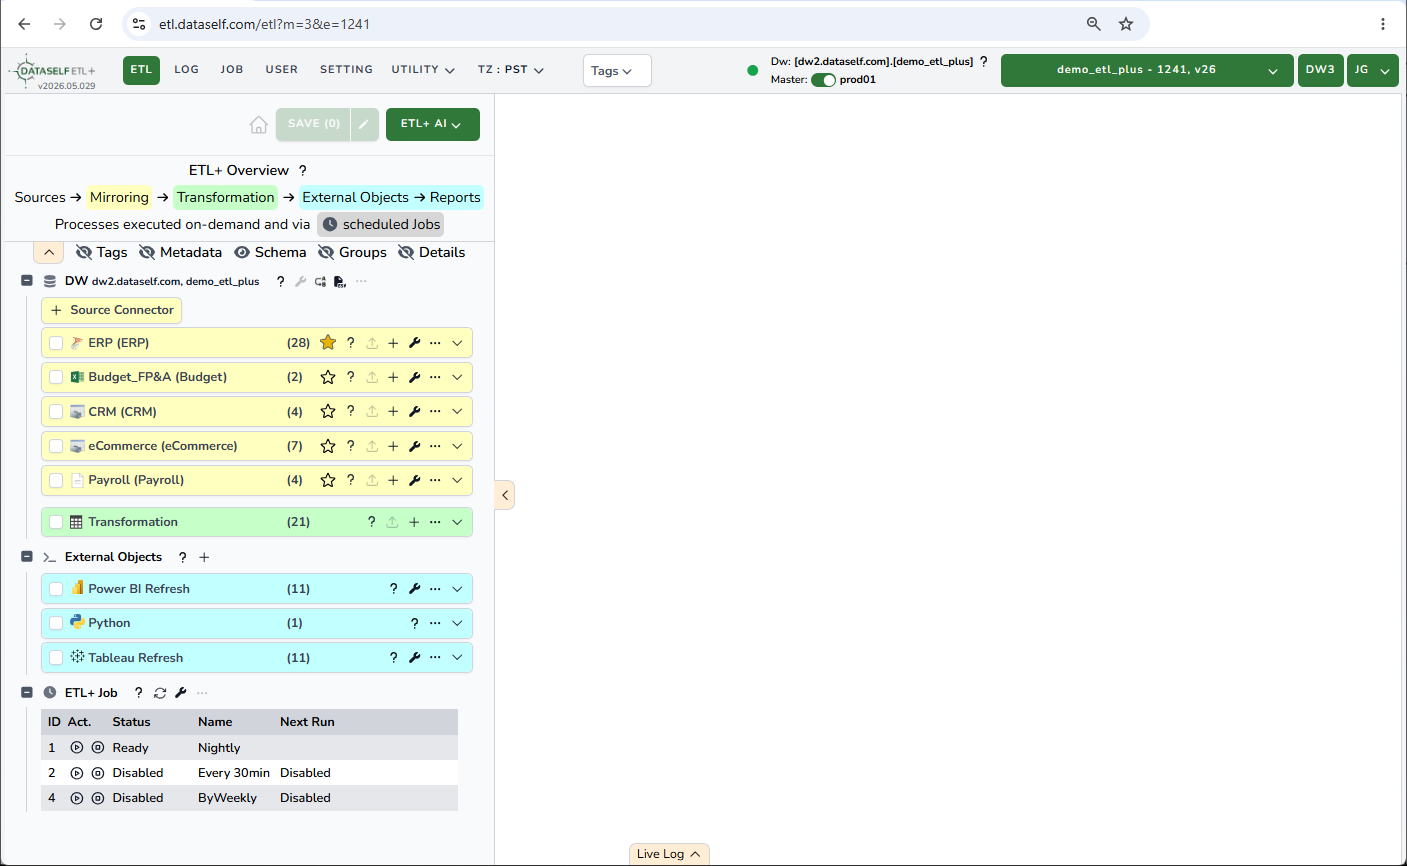The height and width of the screenshot is (866, 1407).
Task: Open wrench settings for Payroll row
Action: 414,480
